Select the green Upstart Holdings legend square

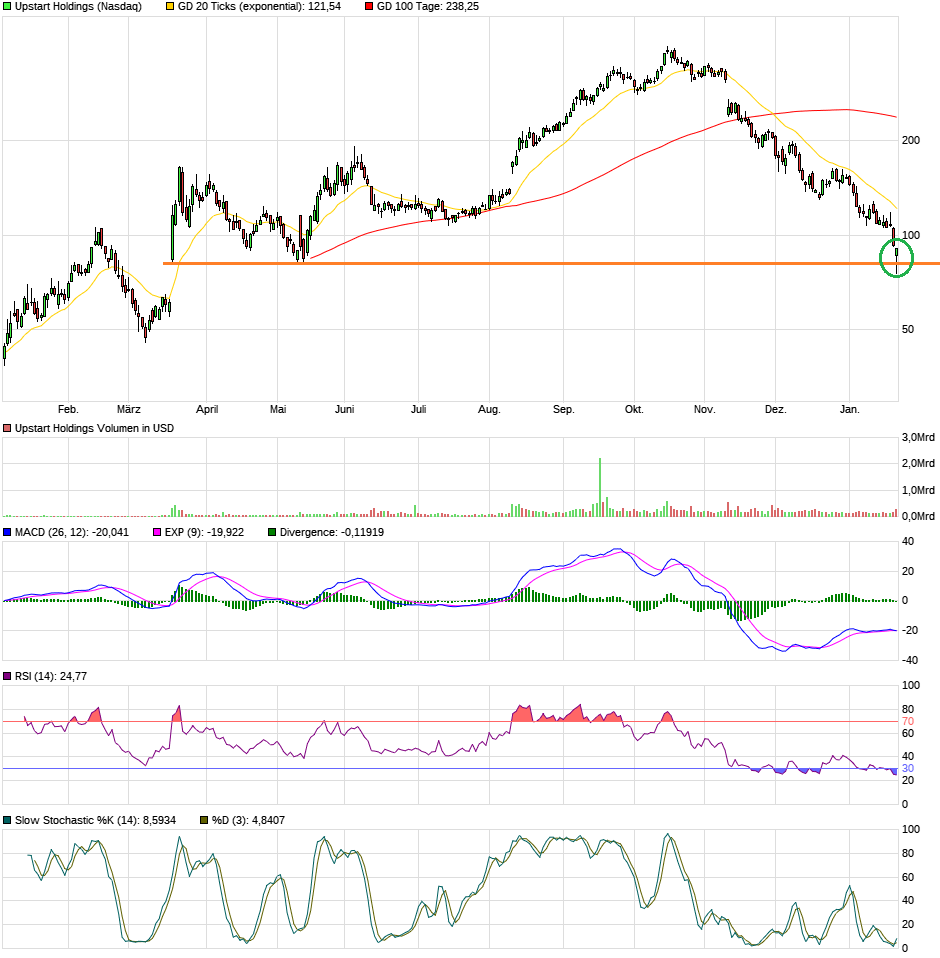pyautogui.click(x=7, y=7)
